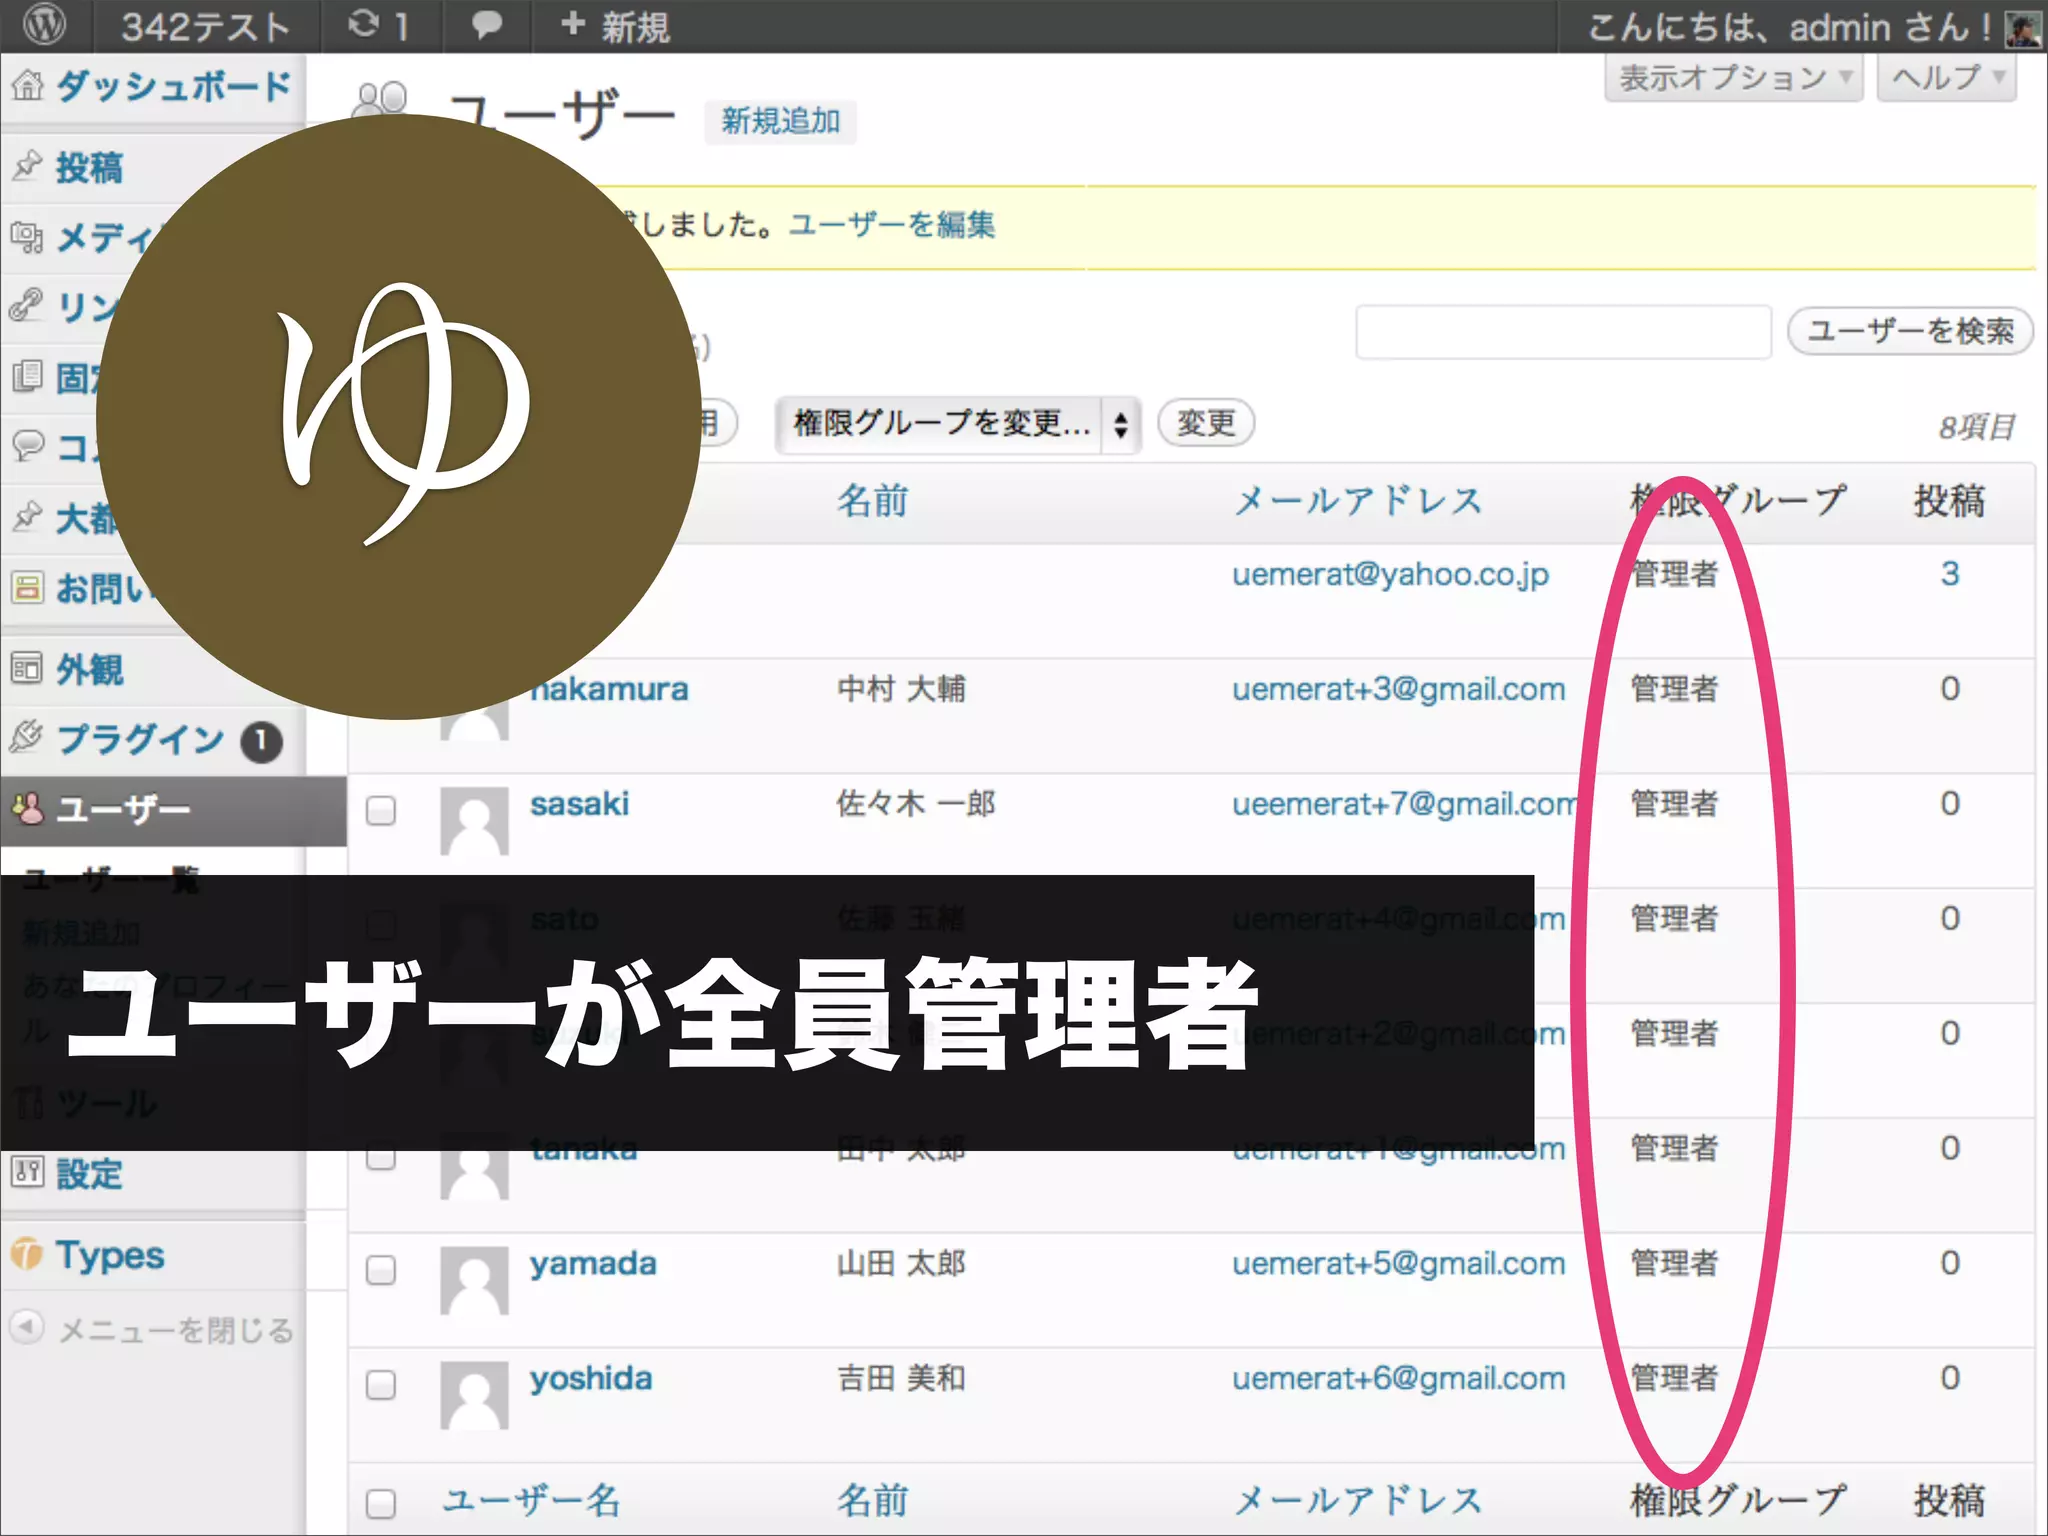This screenshot has height=1536, width=2048.
Task: Open the yoshida username link
Action: coord(591,1379)
